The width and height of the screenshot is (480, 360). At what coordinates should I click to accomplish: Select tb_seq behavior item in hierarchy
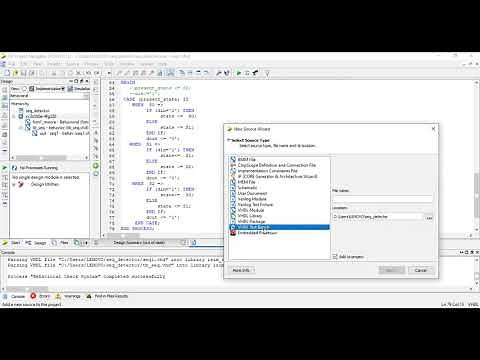pos(61,128)
